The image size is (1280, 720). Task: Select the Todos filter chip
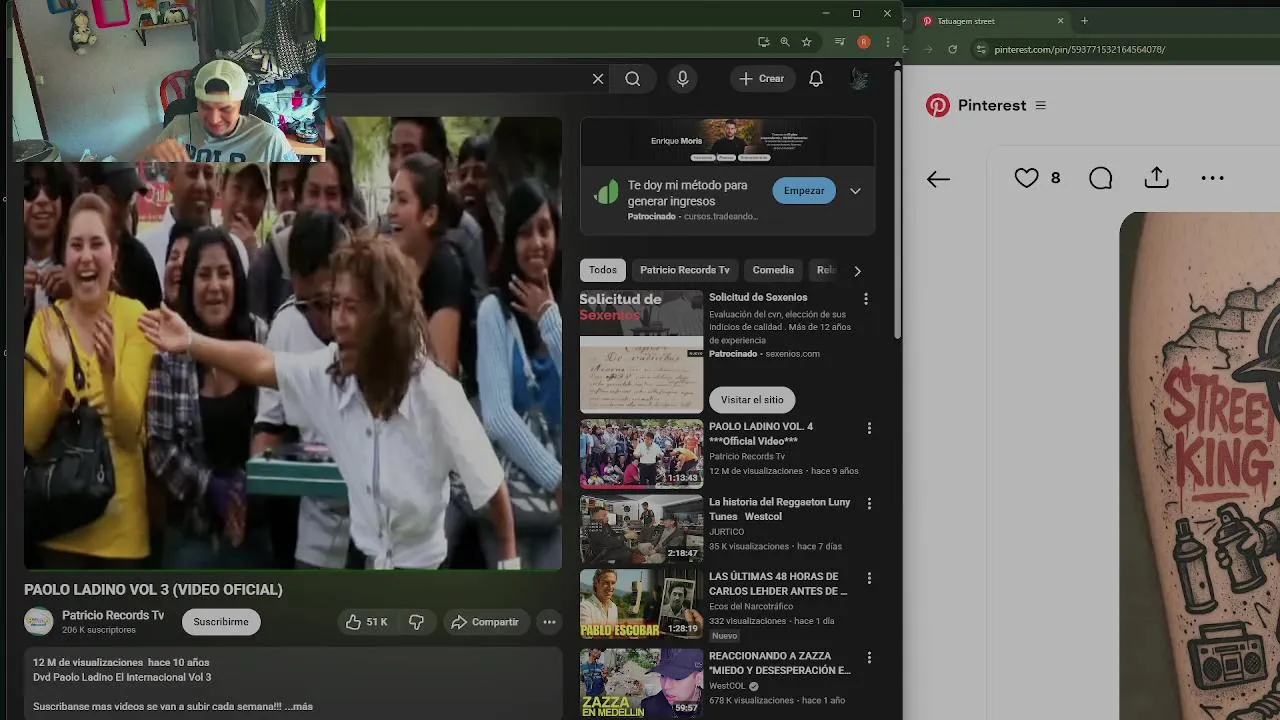coord(603,270)
